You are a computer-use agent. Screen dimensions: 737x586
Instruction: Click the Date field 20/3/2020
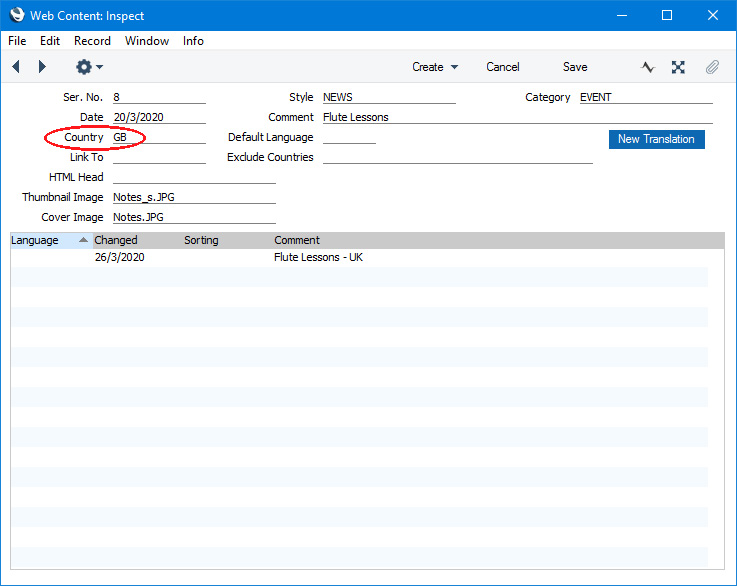[x=159, y=117]
